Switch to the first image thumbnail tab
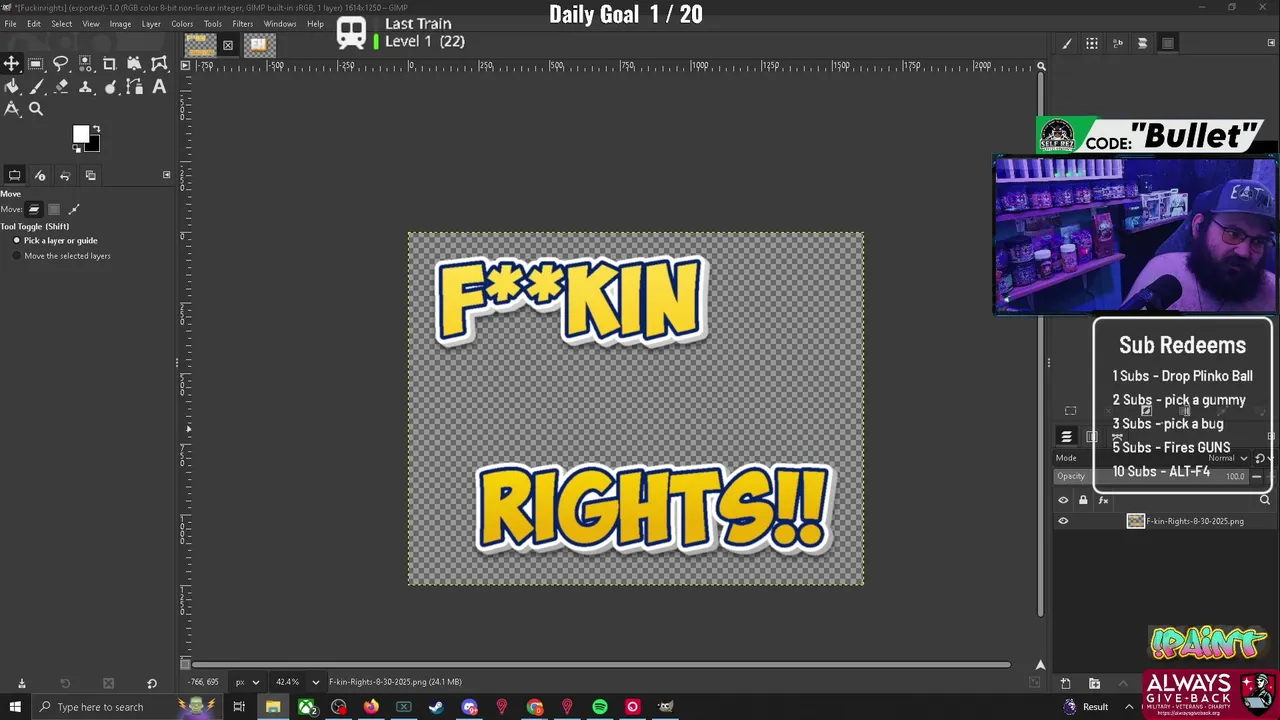Screen dimensions: 1280x720 pyautogui.click(x=201, y=45)
